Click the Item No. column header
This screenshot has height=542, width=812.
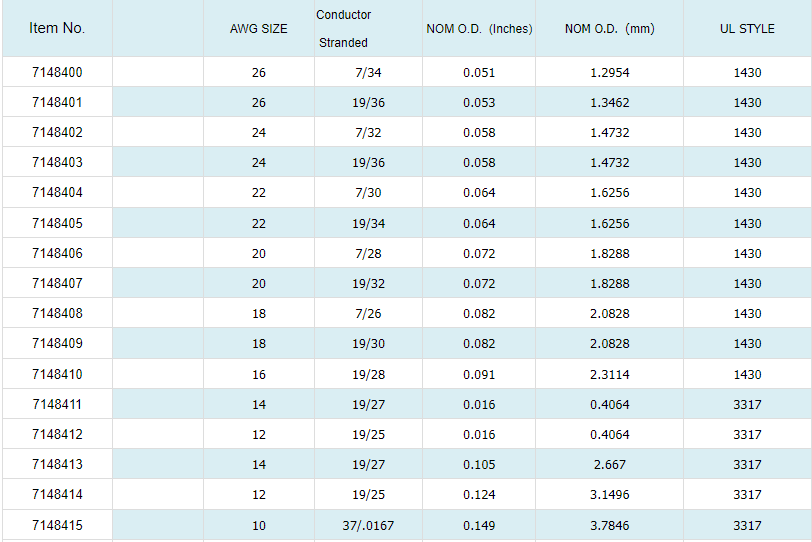[x=57, y=28]
